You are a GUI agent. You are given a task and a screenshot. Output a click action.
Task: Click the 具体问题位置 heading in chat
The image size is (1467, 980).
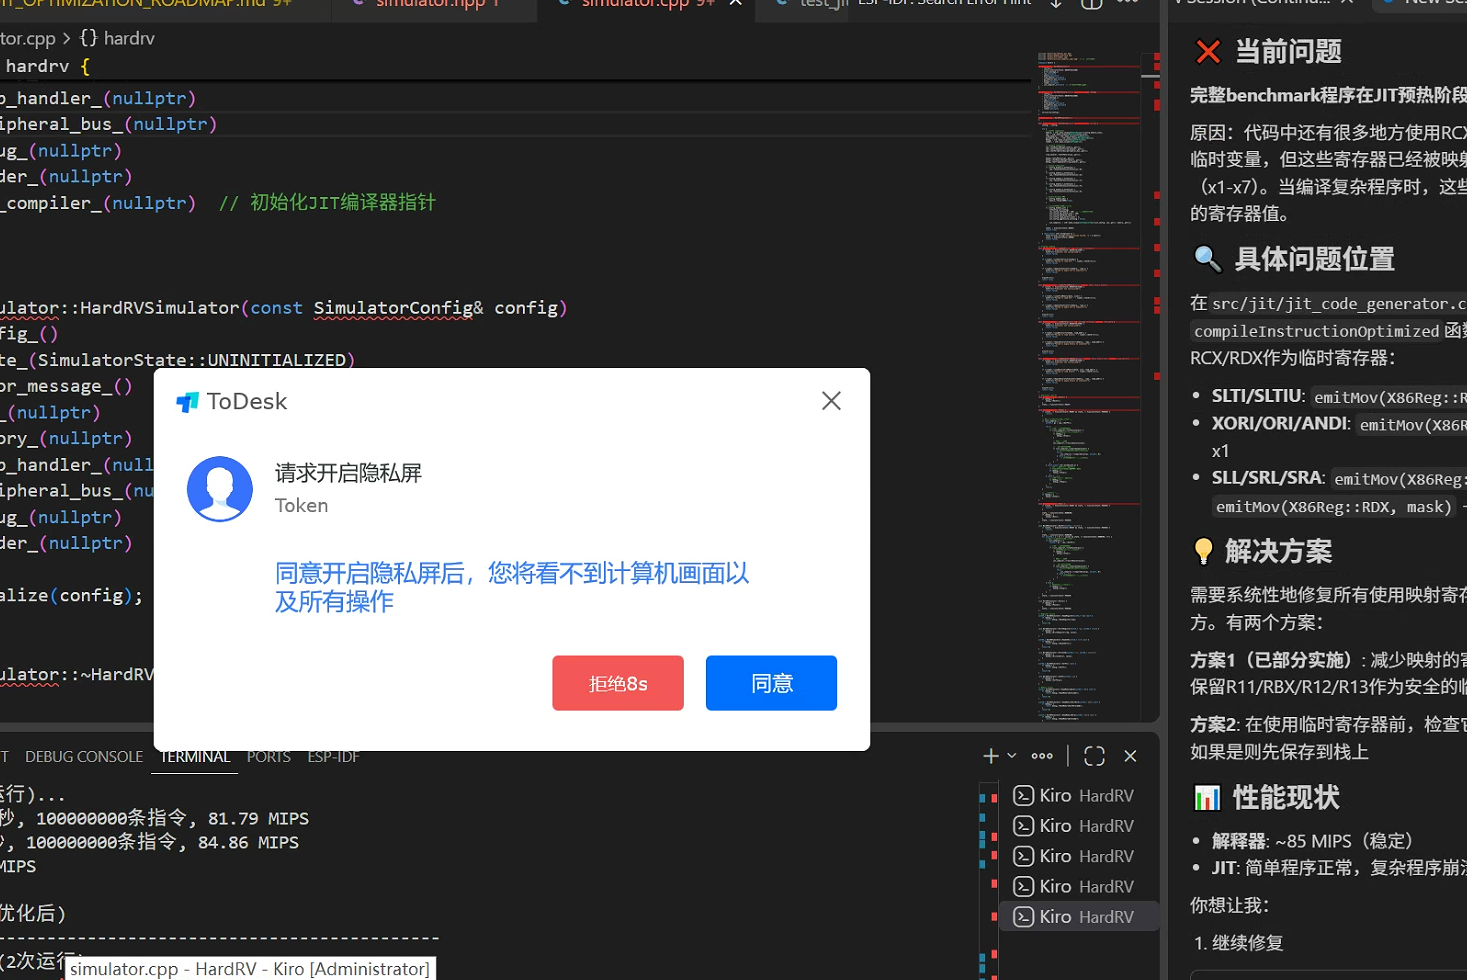1314,260
